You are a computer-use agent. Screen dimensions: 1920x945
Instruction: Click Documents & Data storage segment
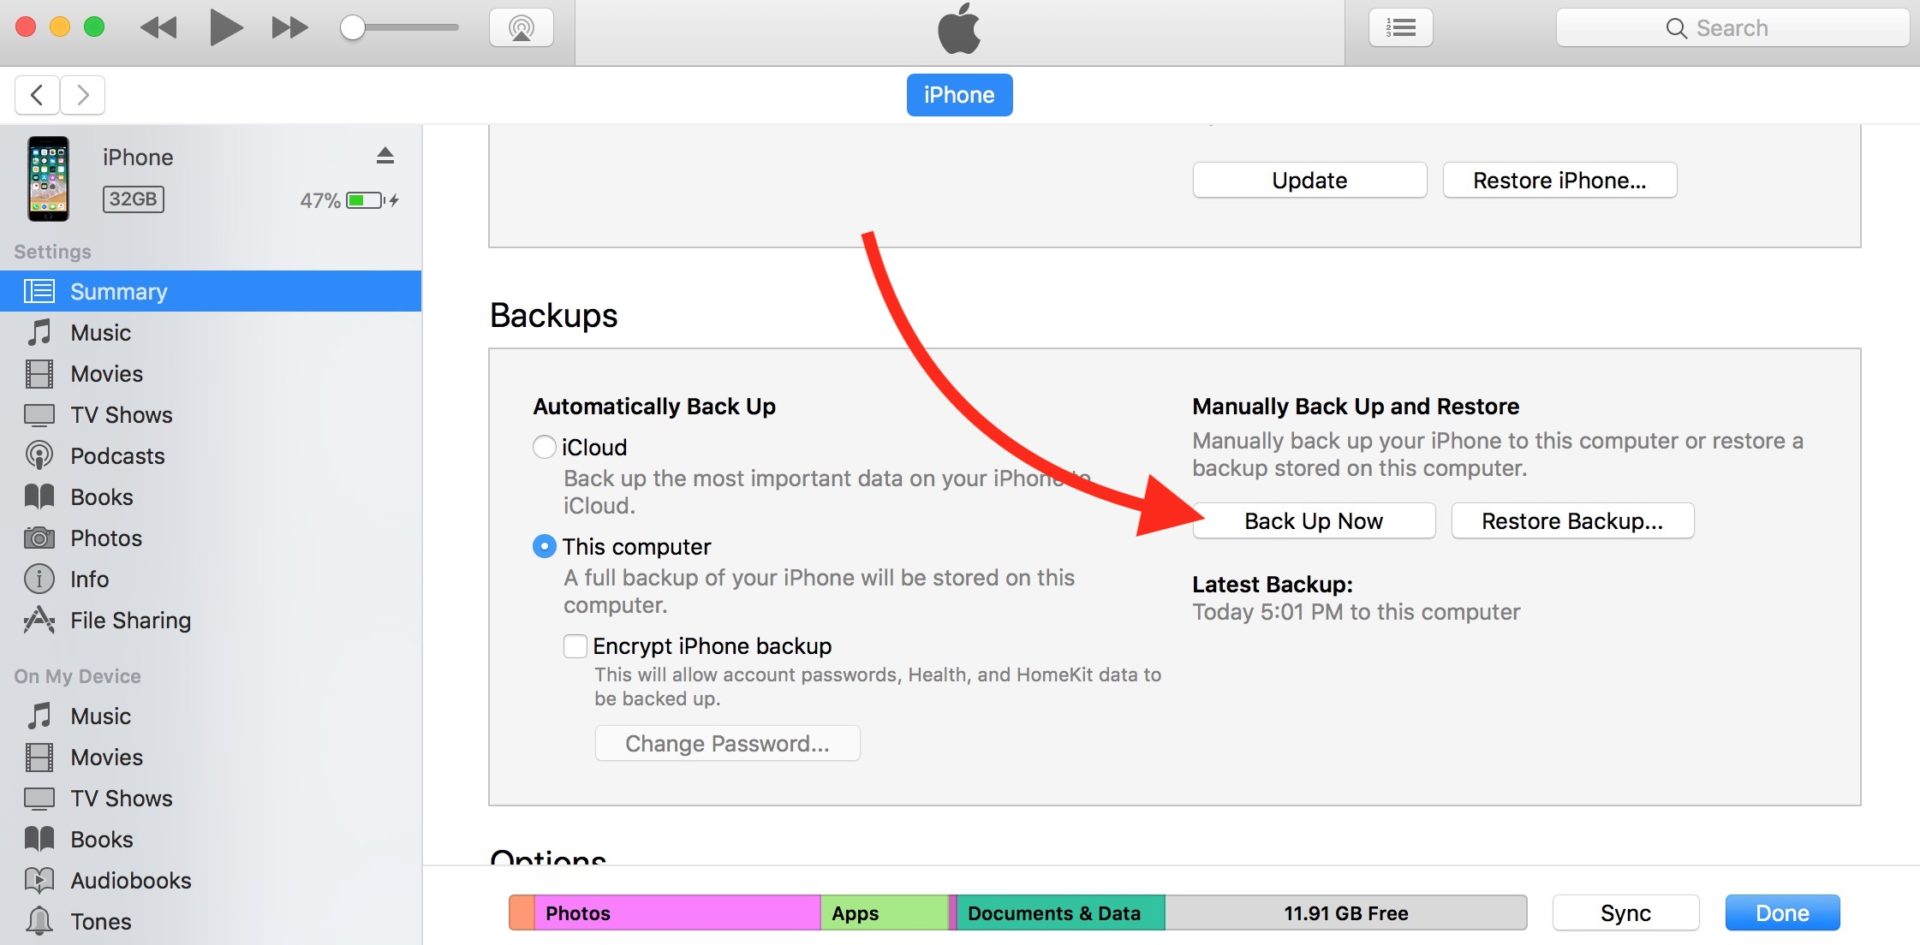(x=1061, y=913)
